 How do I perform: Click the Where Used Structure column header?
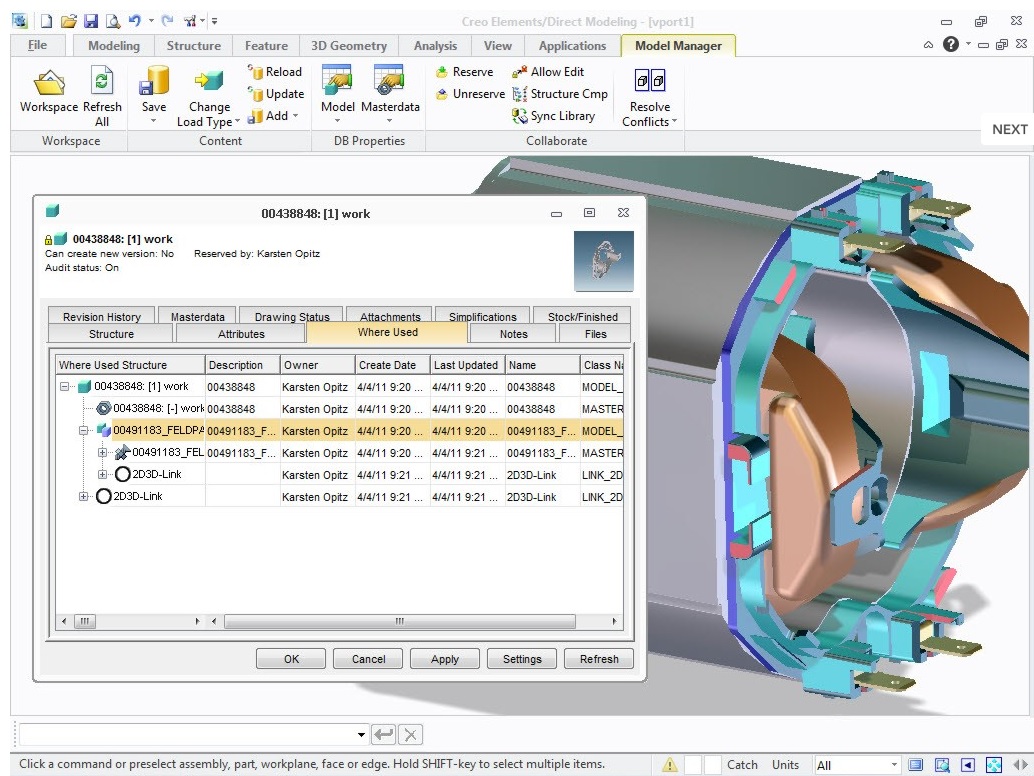coord(131,365)
